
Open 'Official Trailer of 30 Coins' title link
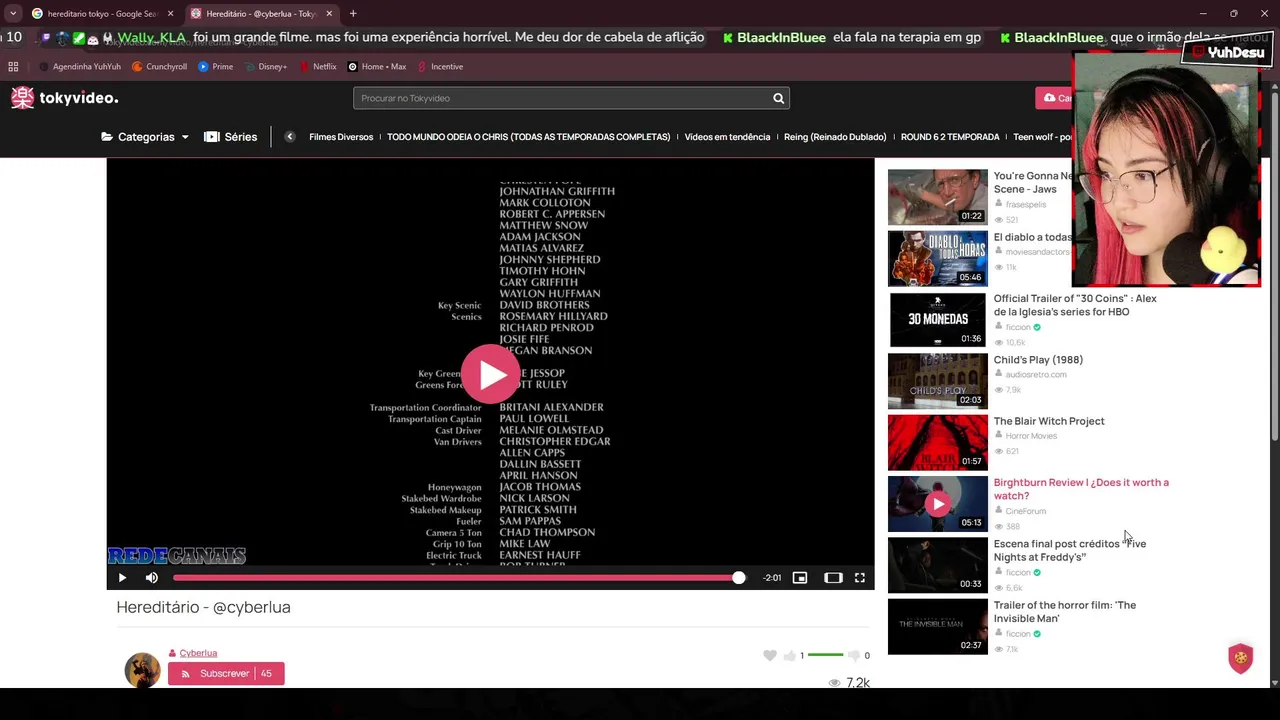[x=1075, y=305]
